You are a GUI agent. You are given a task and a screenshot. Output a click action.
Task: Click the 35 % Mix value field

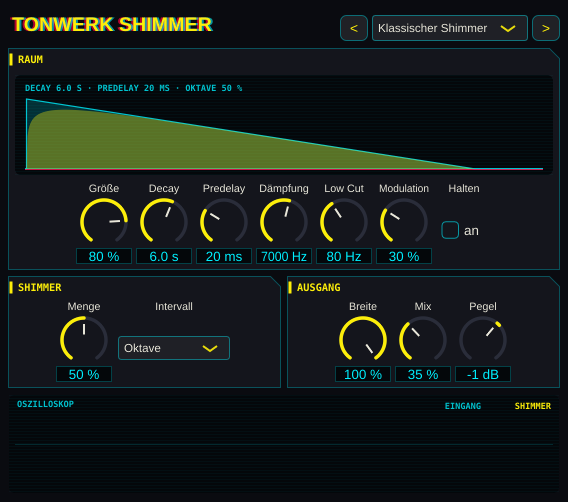[x=423, y=374]
